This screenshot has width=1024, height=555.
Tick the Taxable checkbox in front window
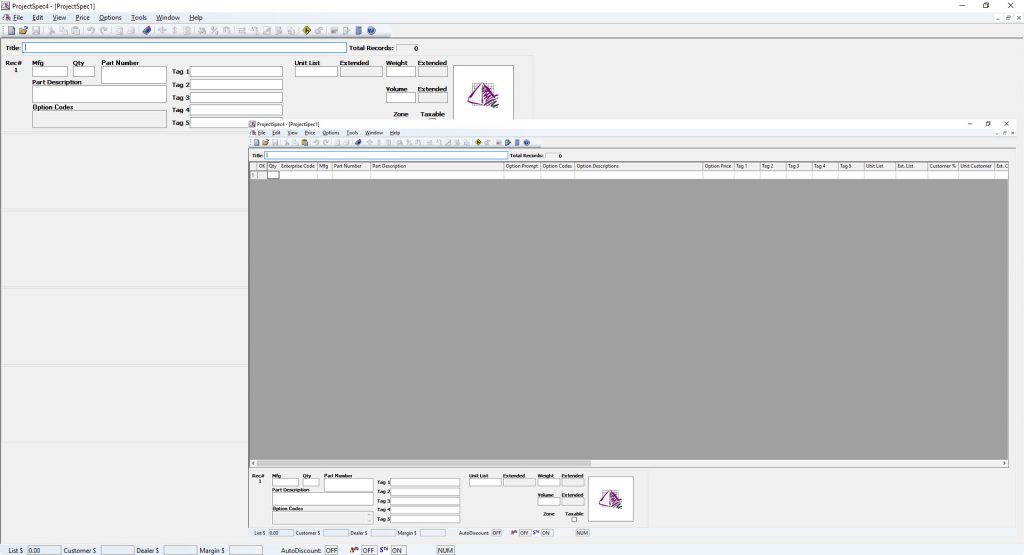tap(574, 520)
